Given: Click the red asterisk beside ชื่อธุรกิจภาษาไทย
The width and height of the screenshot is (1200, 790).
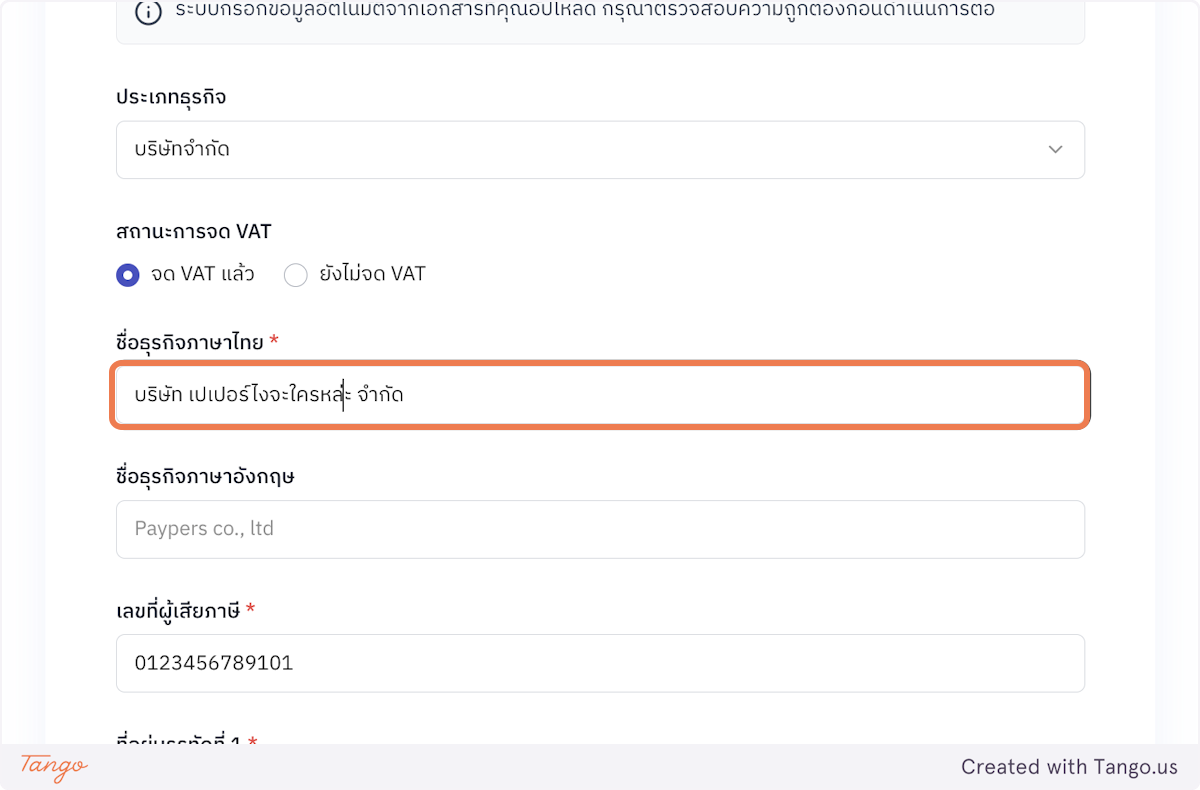Looking at the screenshot, I should [x=273, y=340].
